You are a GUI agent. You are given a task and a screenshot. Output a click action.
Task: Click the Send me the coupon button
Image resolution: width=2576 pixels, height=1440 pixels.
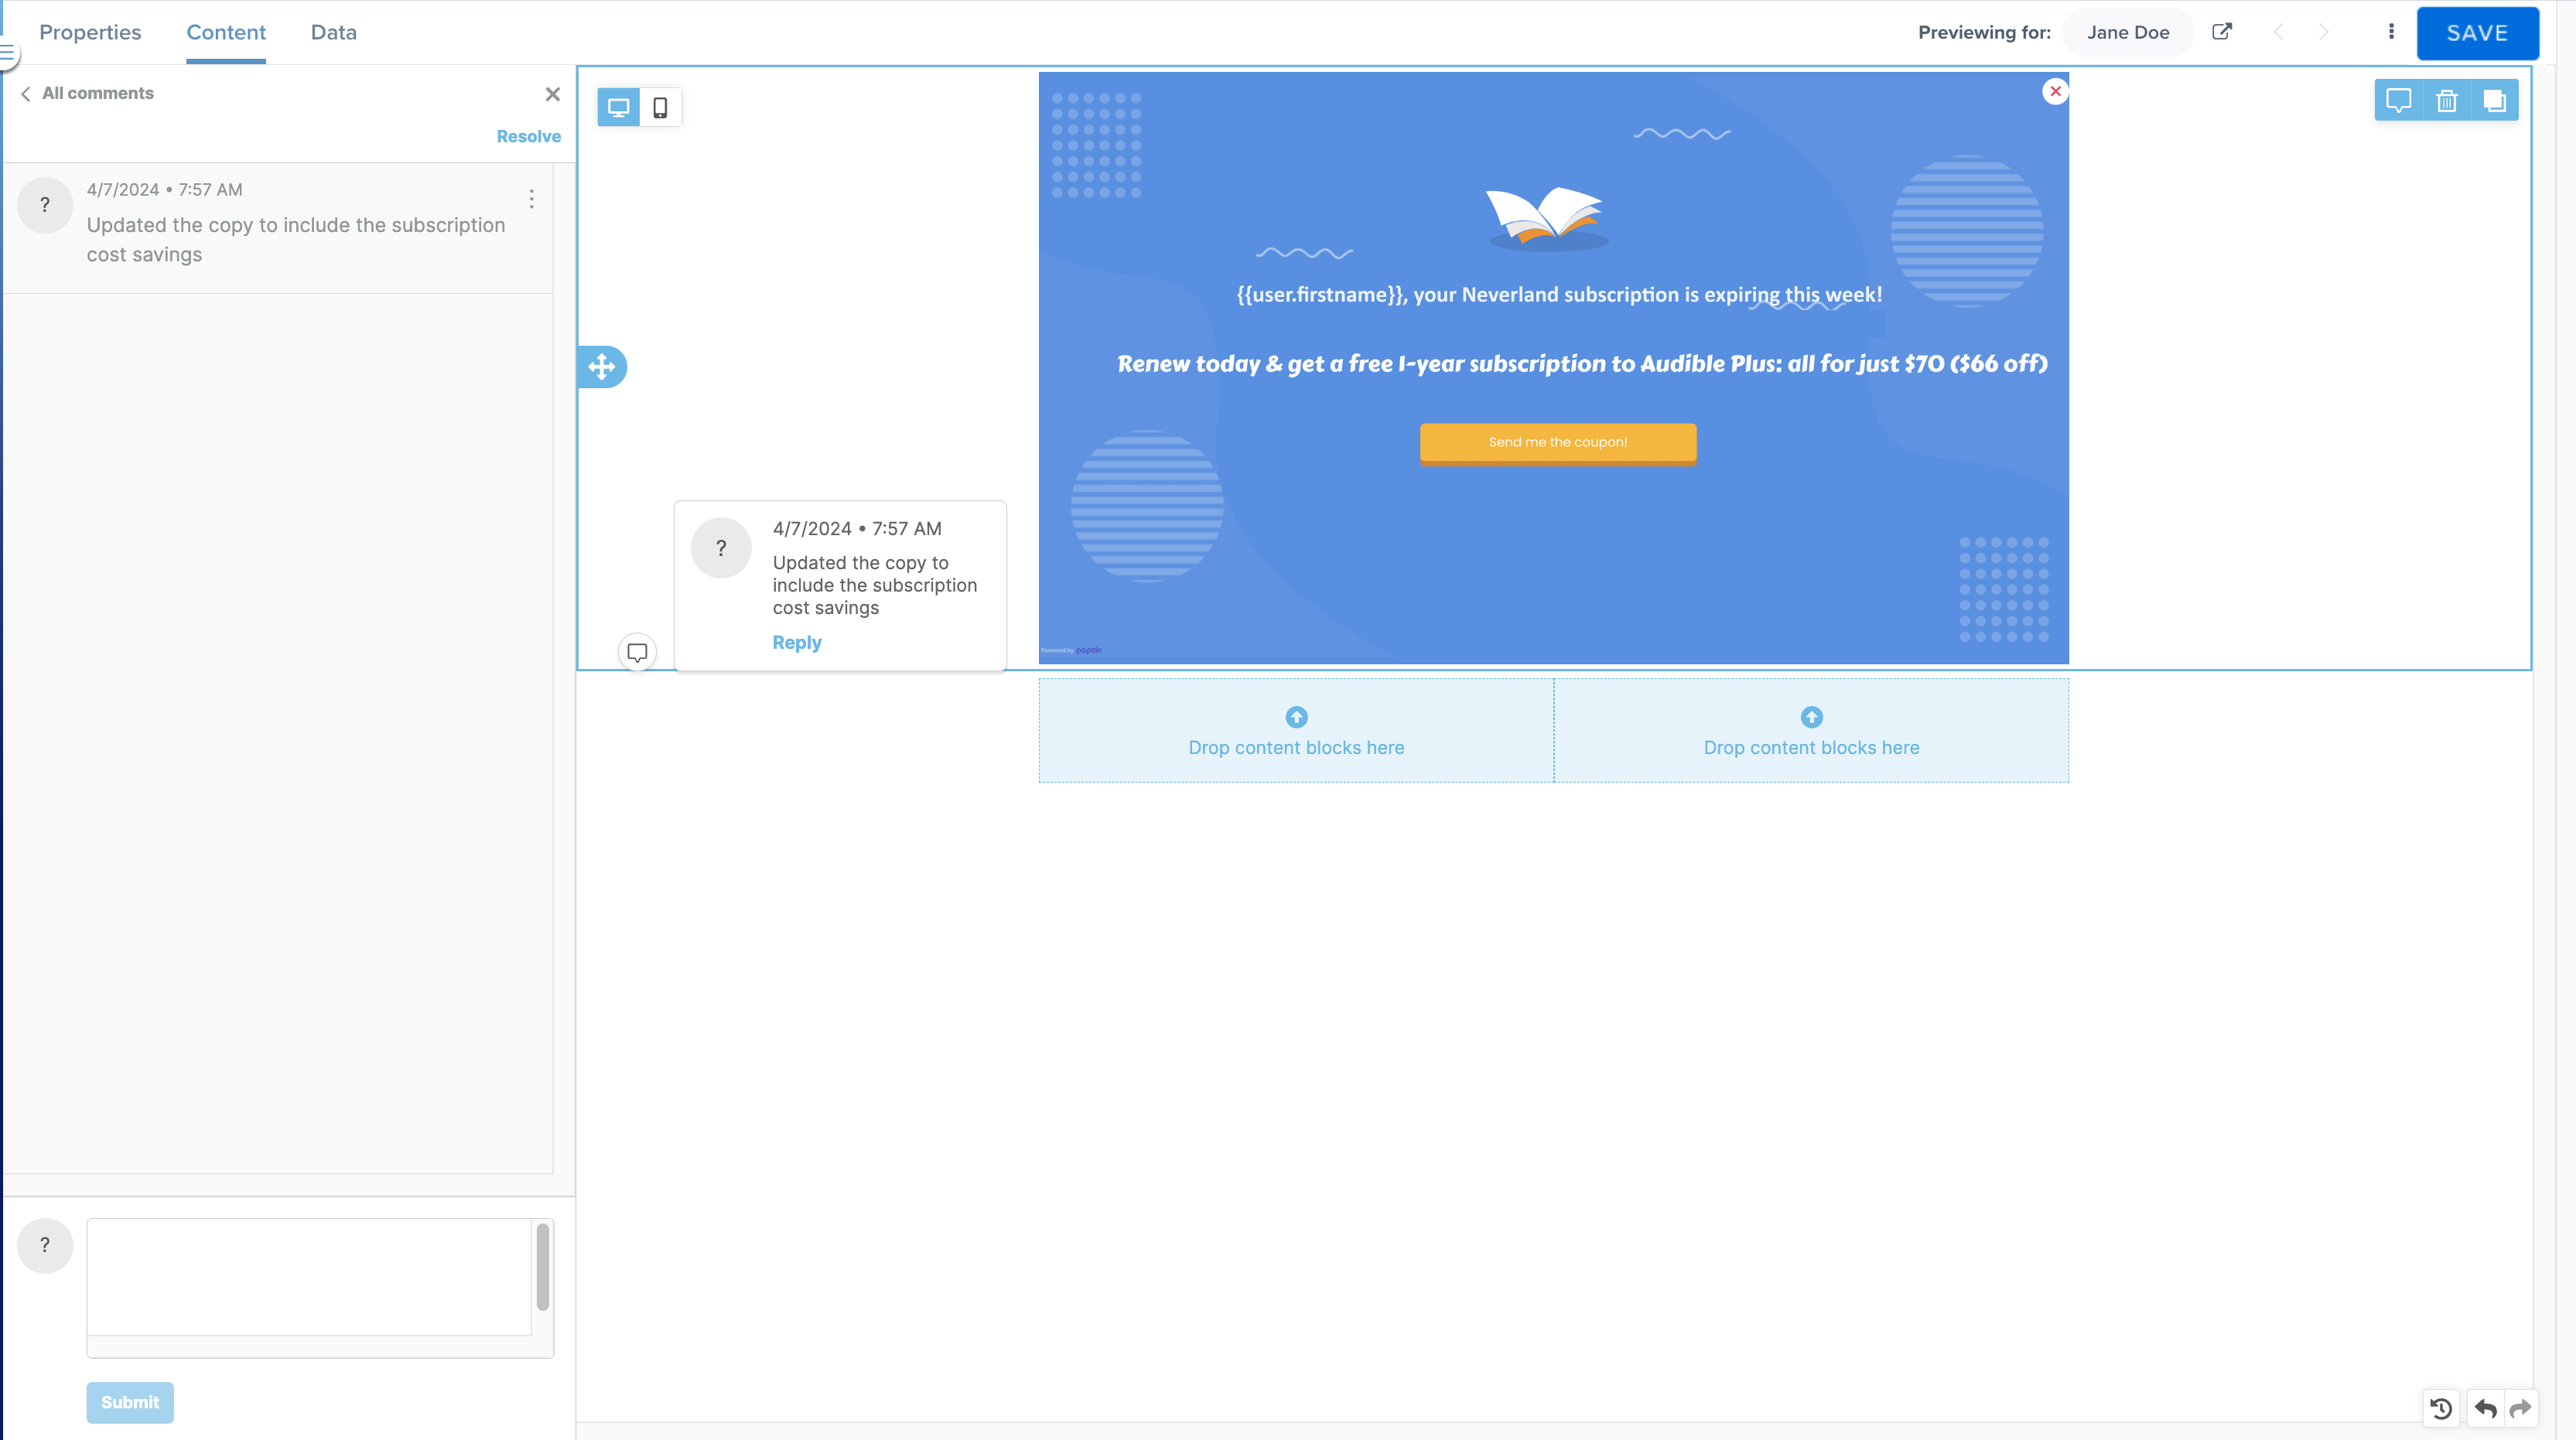click(1558, 443)
